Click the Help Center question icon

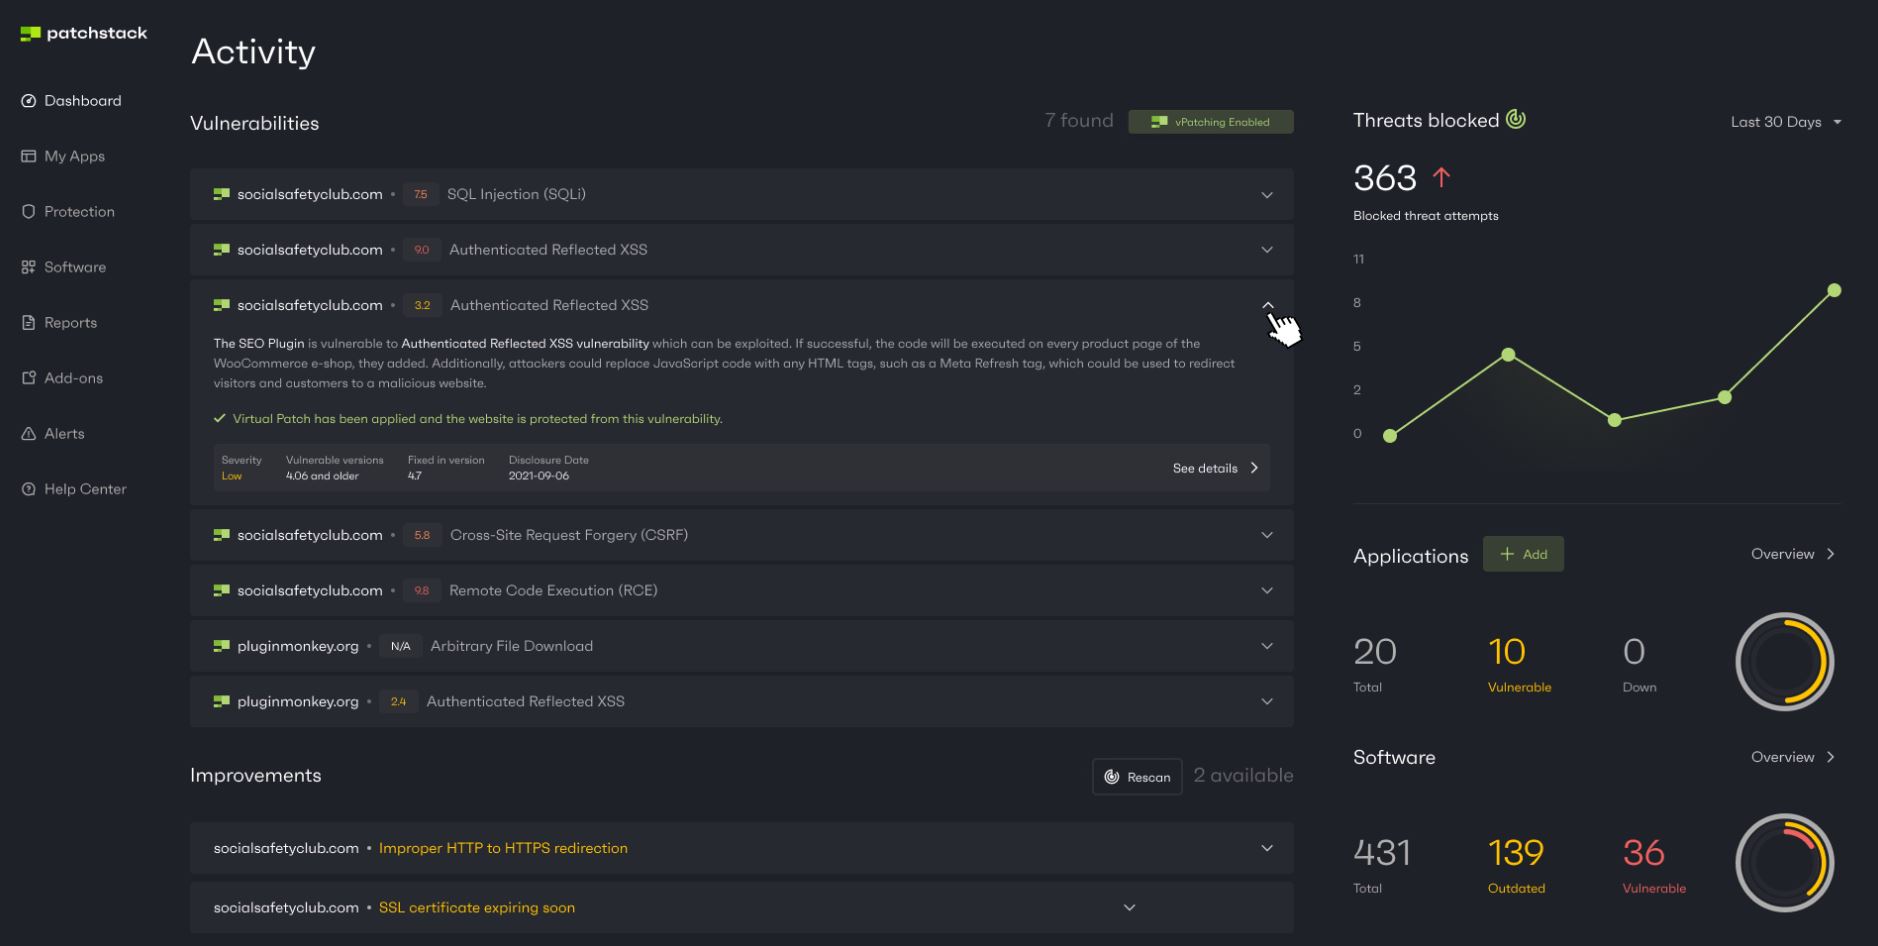point(28,489)
